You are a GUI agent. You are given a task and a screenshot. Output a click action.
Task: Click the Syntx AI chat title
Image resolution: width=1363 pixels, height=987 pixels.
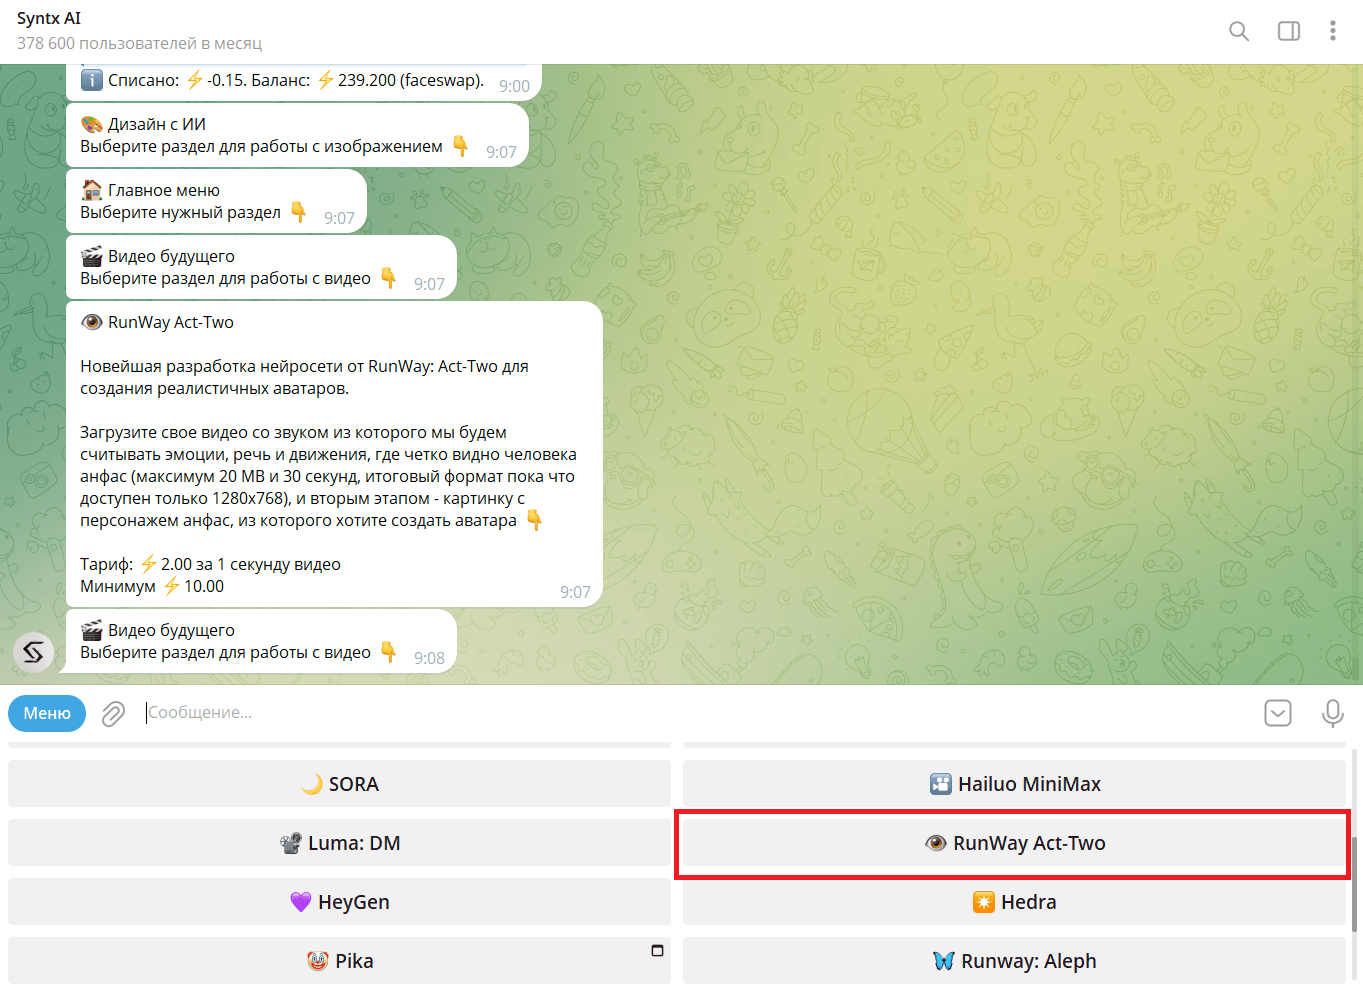[49, 19]
